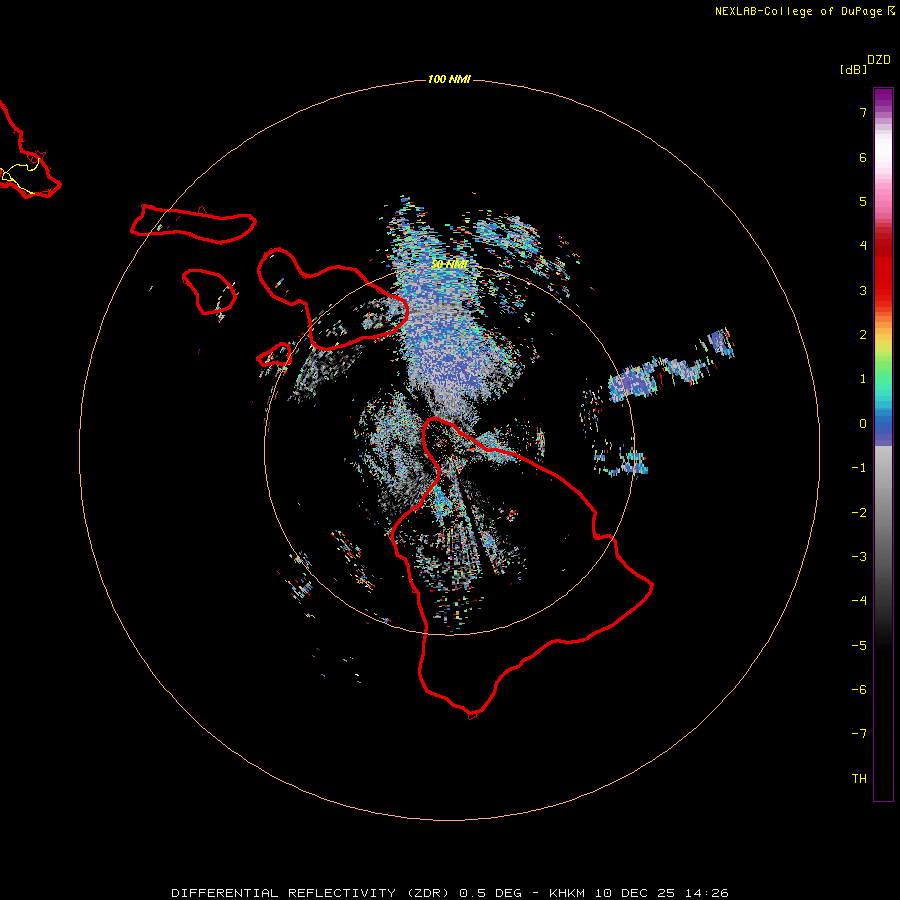Image resolution: width=900 pixels, height=900 pixels.
Task: Click the [dB] unit label
Action: (854, 69)
